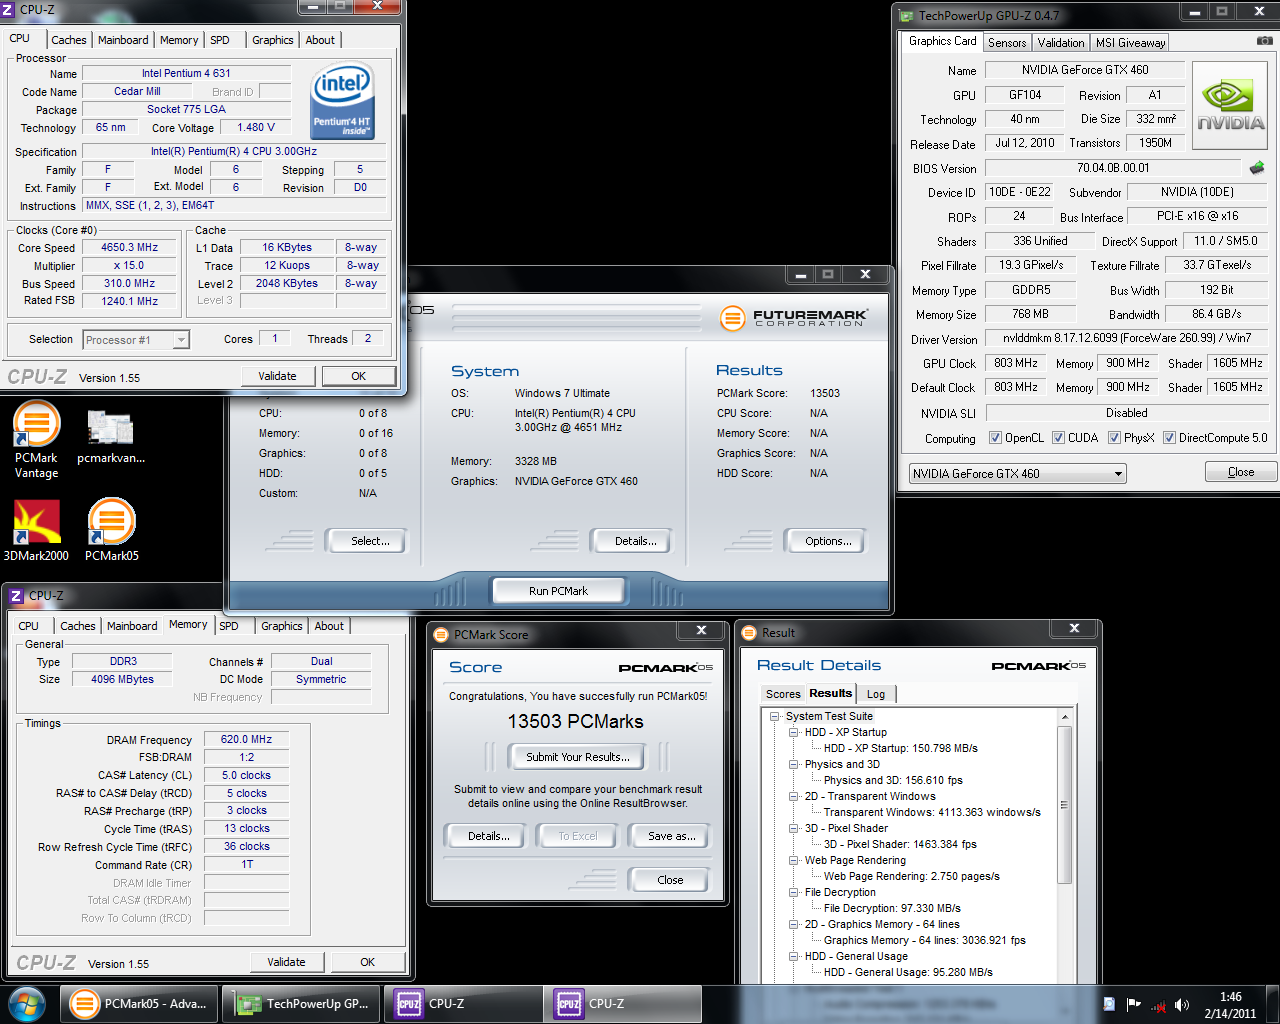This screenshot has width=1280, height=1024.
Task: Click the memory-tab CPU-Z title bar icon
Action: tap(16, 596)
